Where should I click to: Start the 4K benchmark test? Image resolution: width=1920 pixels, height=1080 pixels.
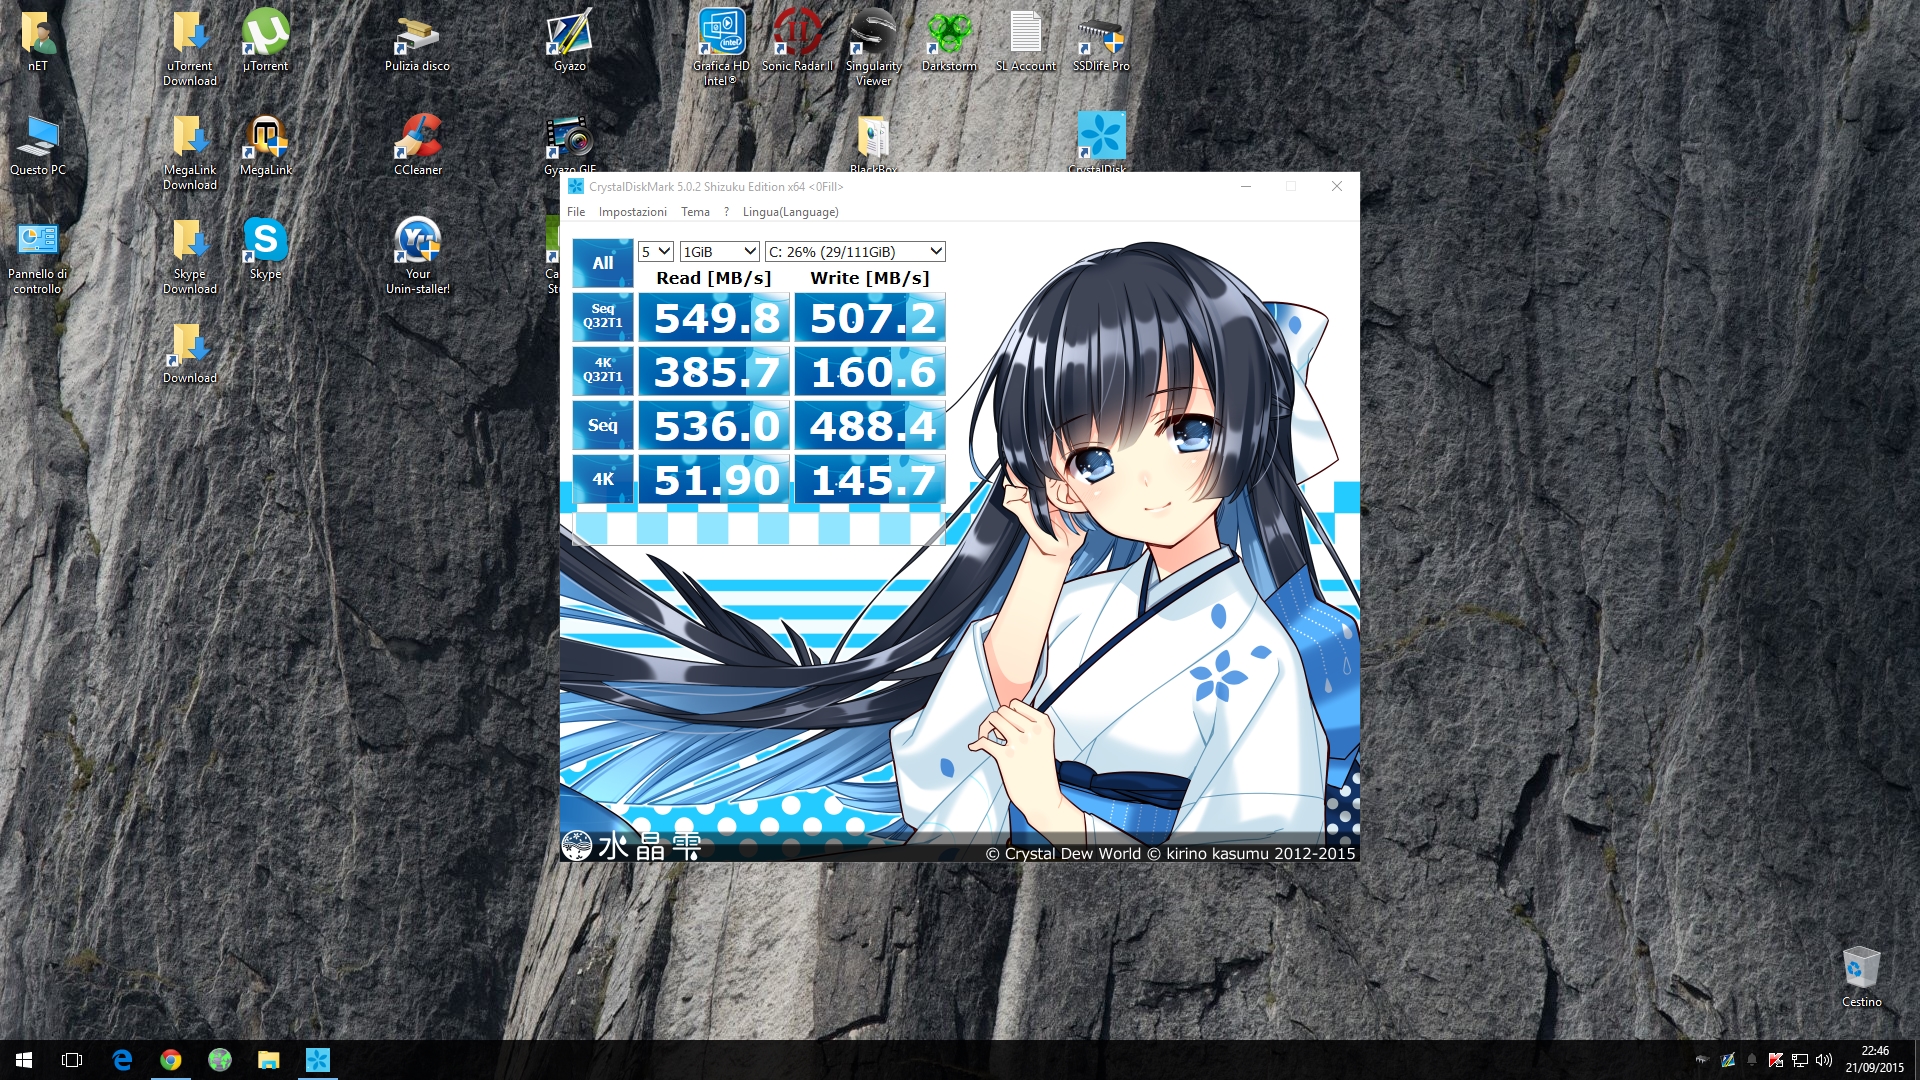click(602, 479)
